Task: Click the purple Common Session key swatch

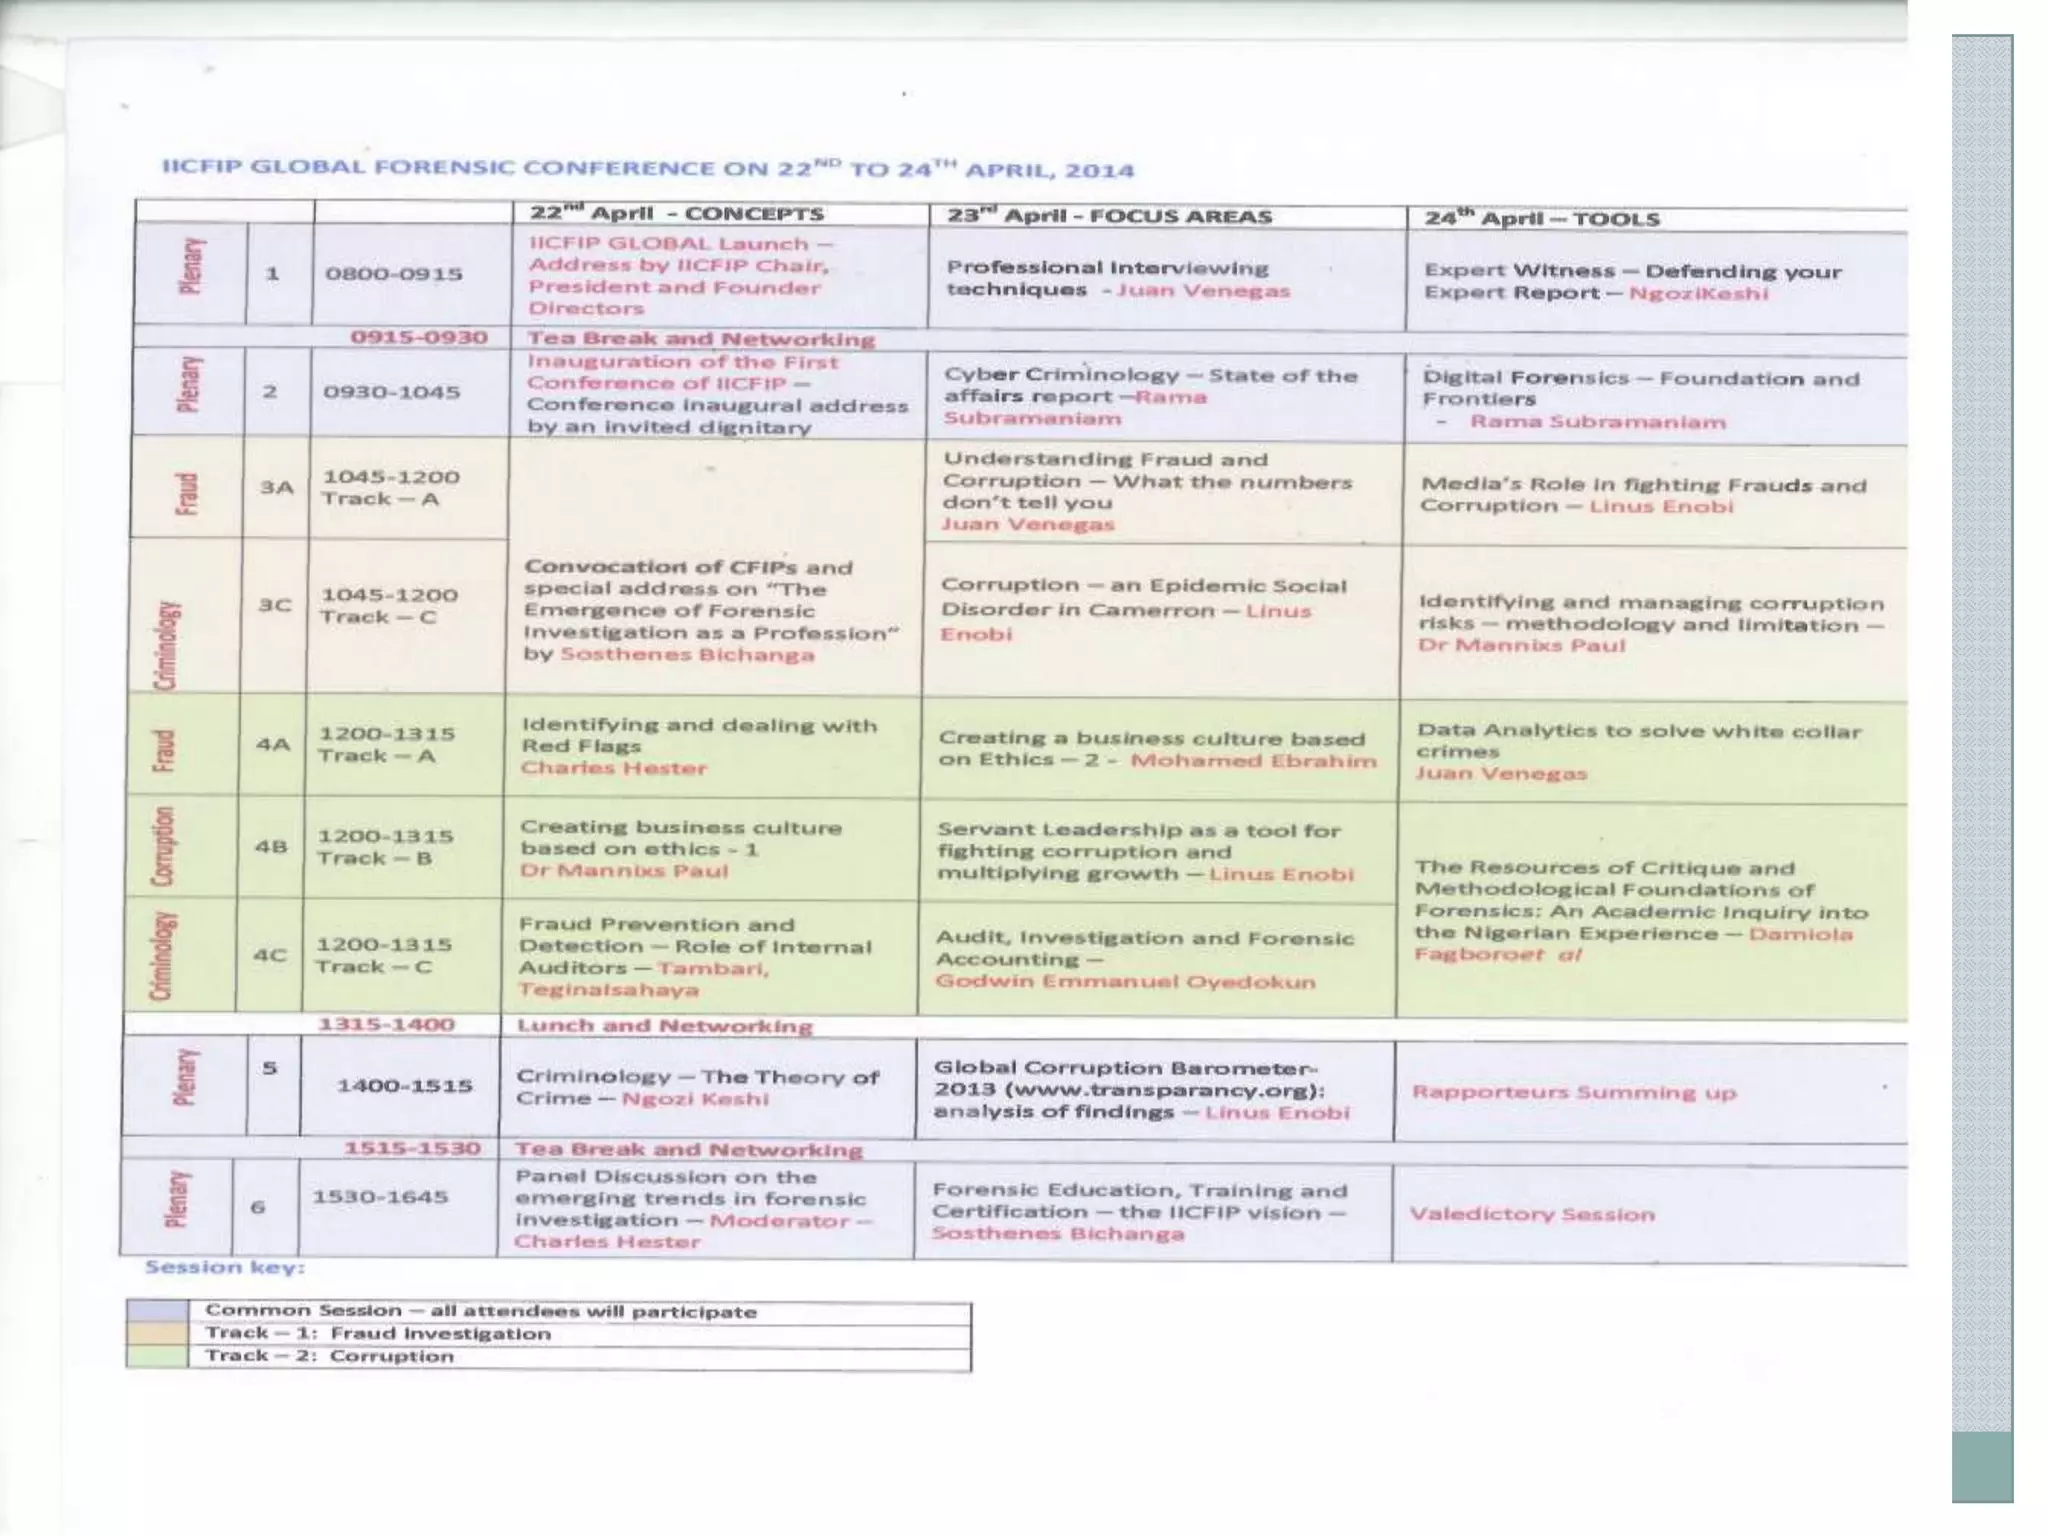Action: point(158,1311)
